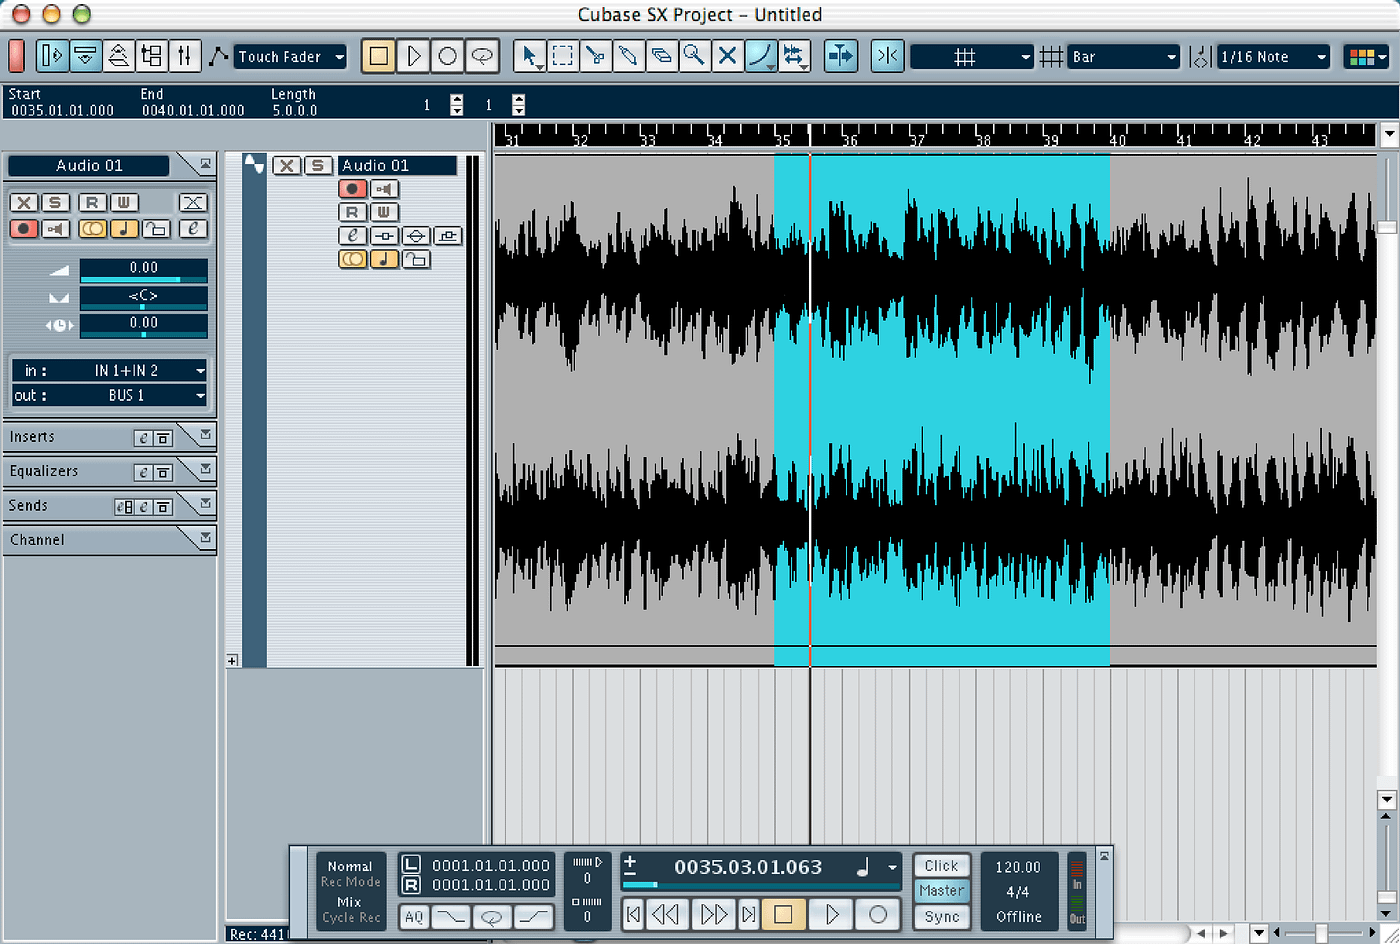Open the 'in: IN 1+IN 2' input dropdown

[109, 371]
